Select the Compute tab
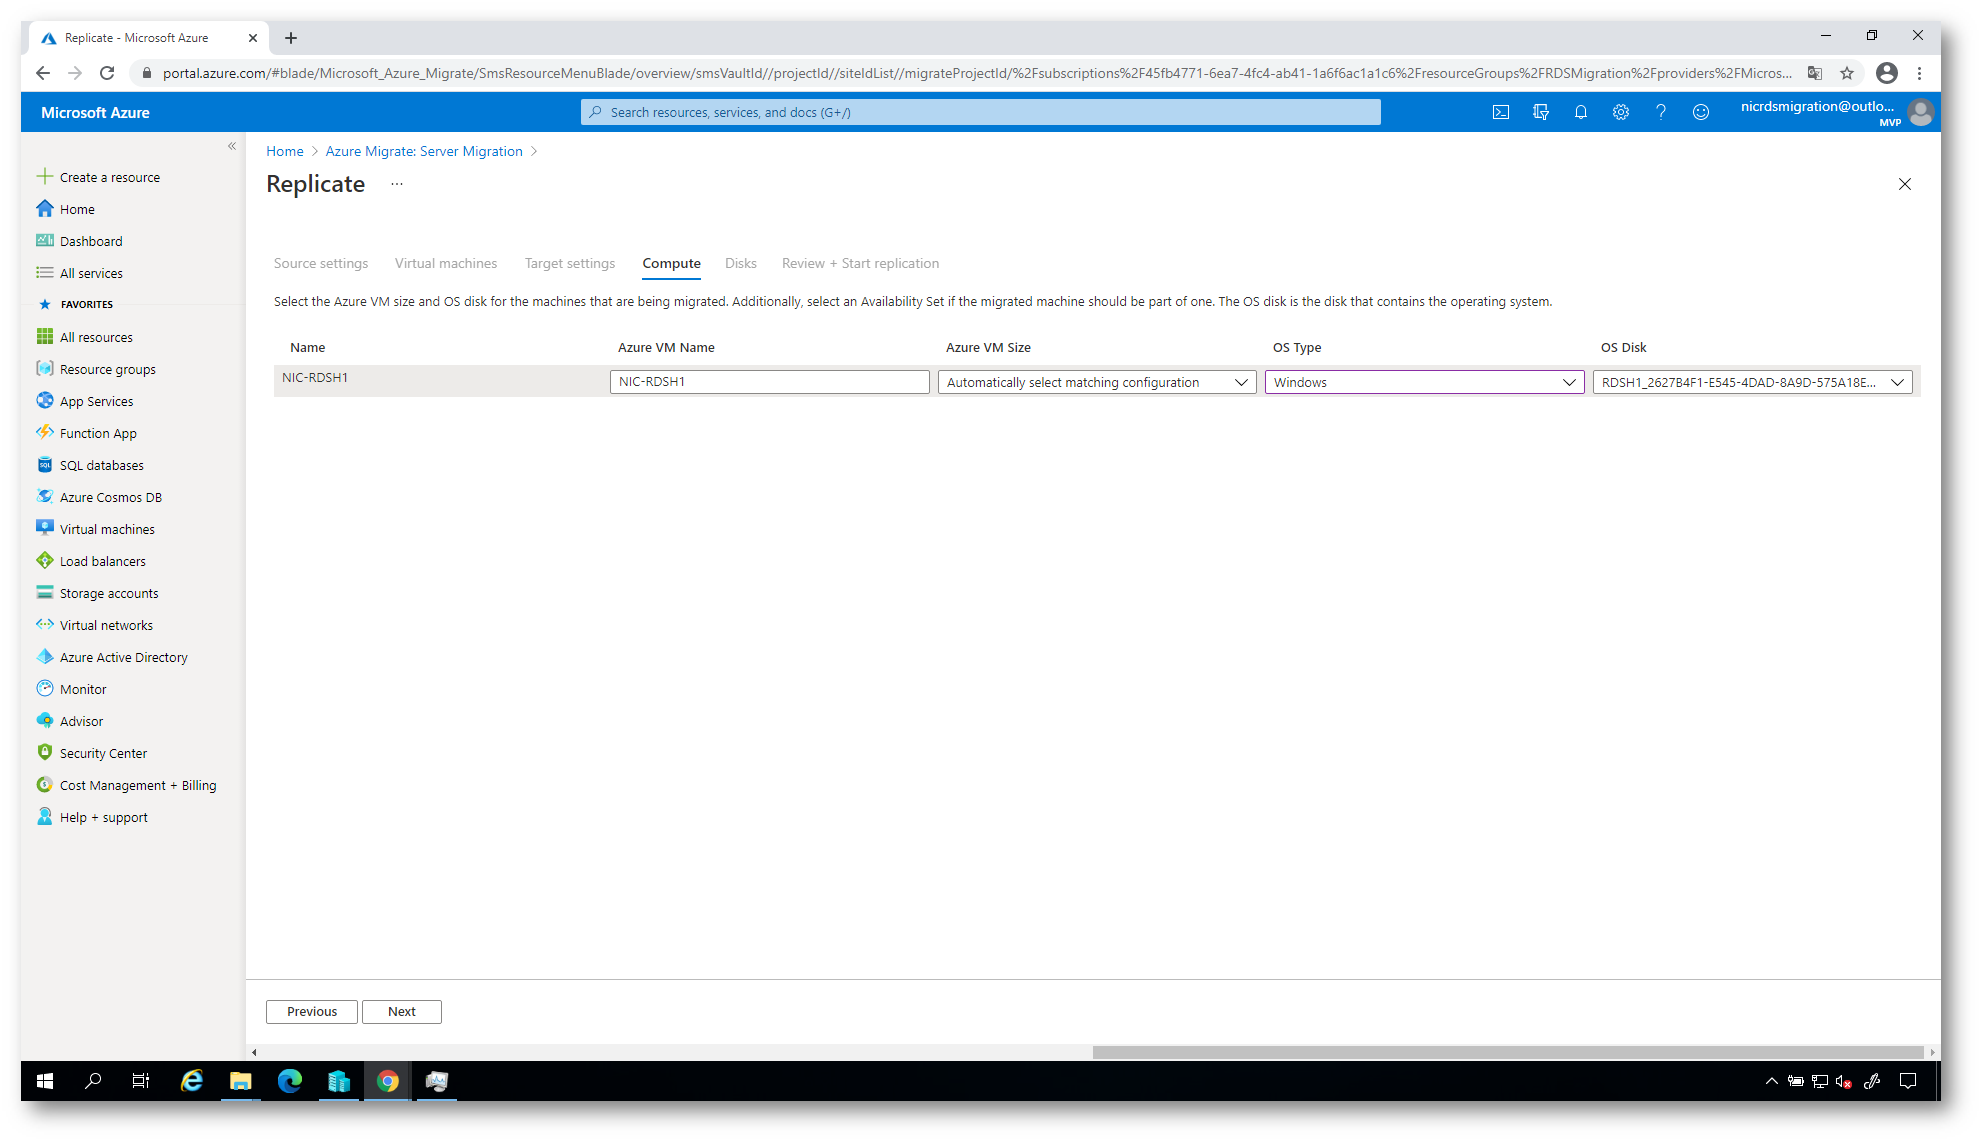The width and height of the screenshot is (1983, 1143). [671, 263]
